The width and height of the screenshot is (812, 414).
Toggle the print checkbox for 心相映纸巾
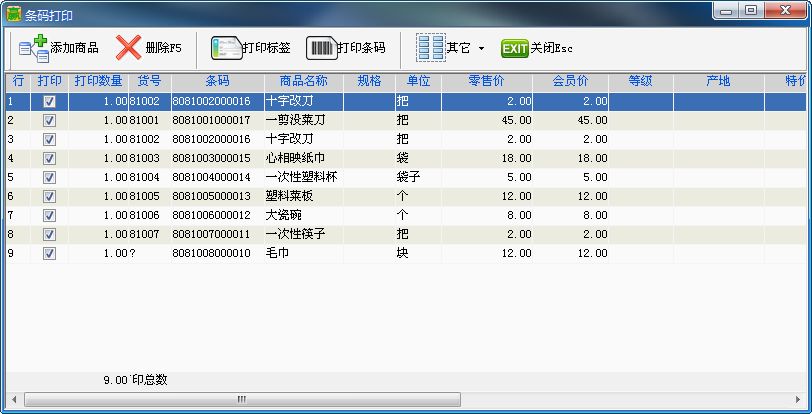pos(49,158)
